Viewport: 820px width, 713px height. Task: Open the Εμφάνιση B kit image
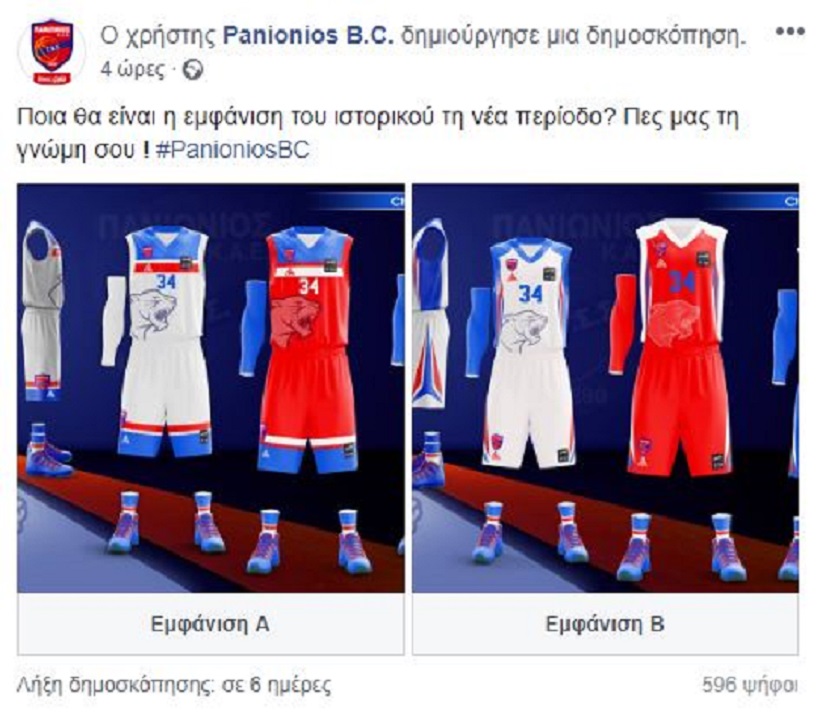pos(606,388)
